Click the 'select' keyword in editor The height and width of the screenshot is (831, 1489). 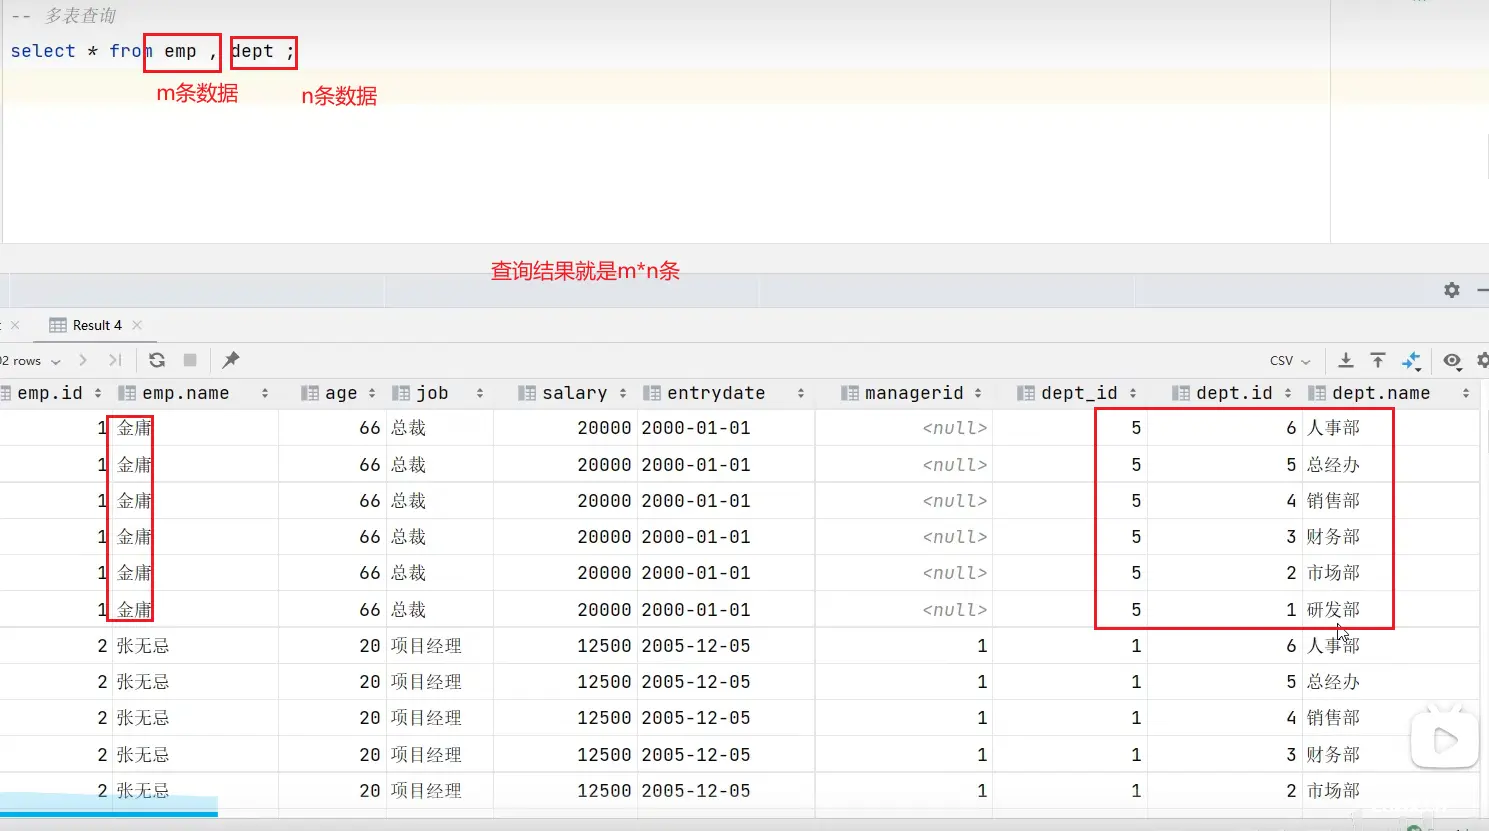click(43, 51)
